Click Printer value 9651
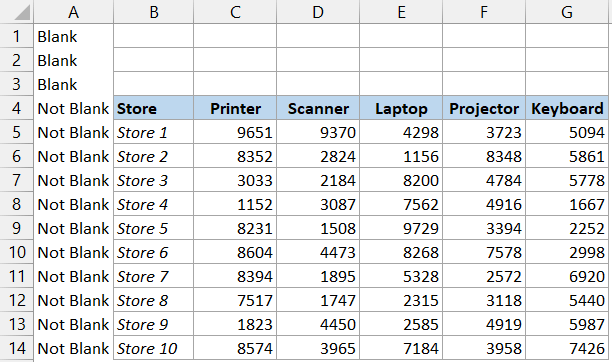 235,132
